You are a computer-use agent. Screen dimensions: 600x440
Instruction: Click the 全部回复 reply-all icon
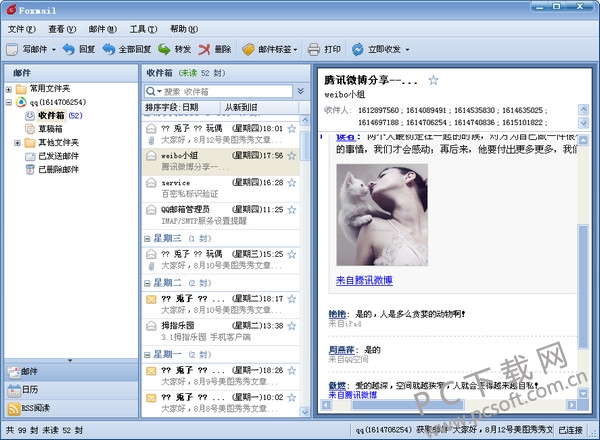click(x=109, y=49)
